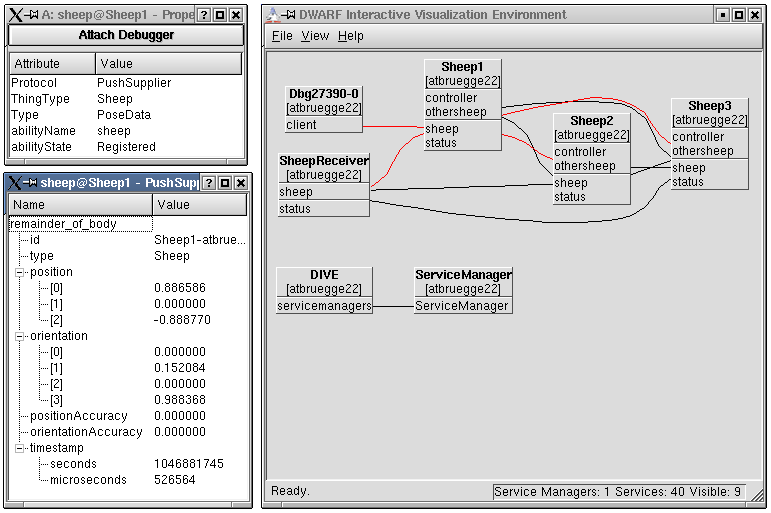Maximize the PushSupplier window
Viewport: 771px width, 513px height.
pyautogui.click(x=225, y=183)
